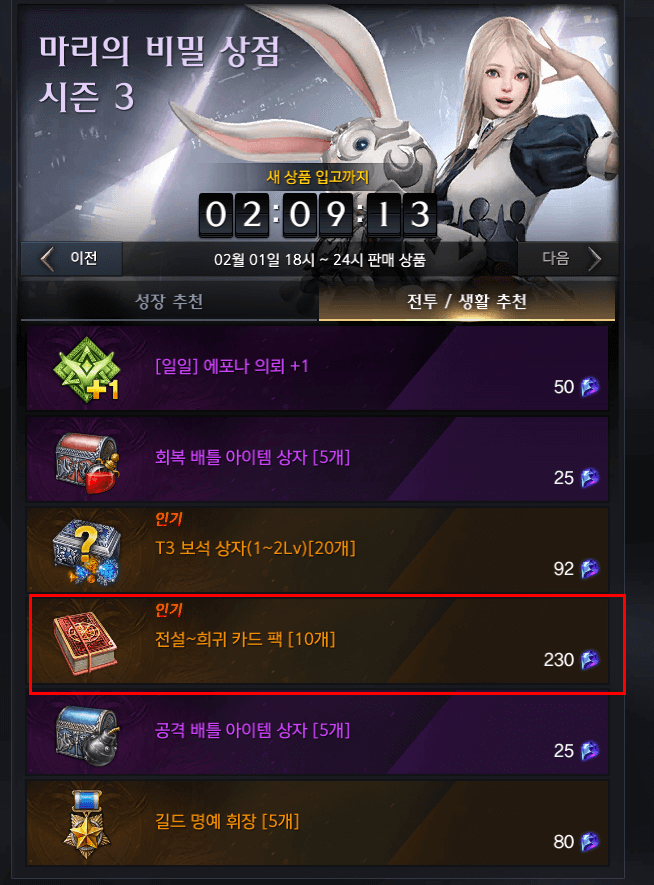The width and height of the screenshot is (654, 885).
Task: Open the [일일] 에포나 의뢰 +1 item
Action: point(317,367)
